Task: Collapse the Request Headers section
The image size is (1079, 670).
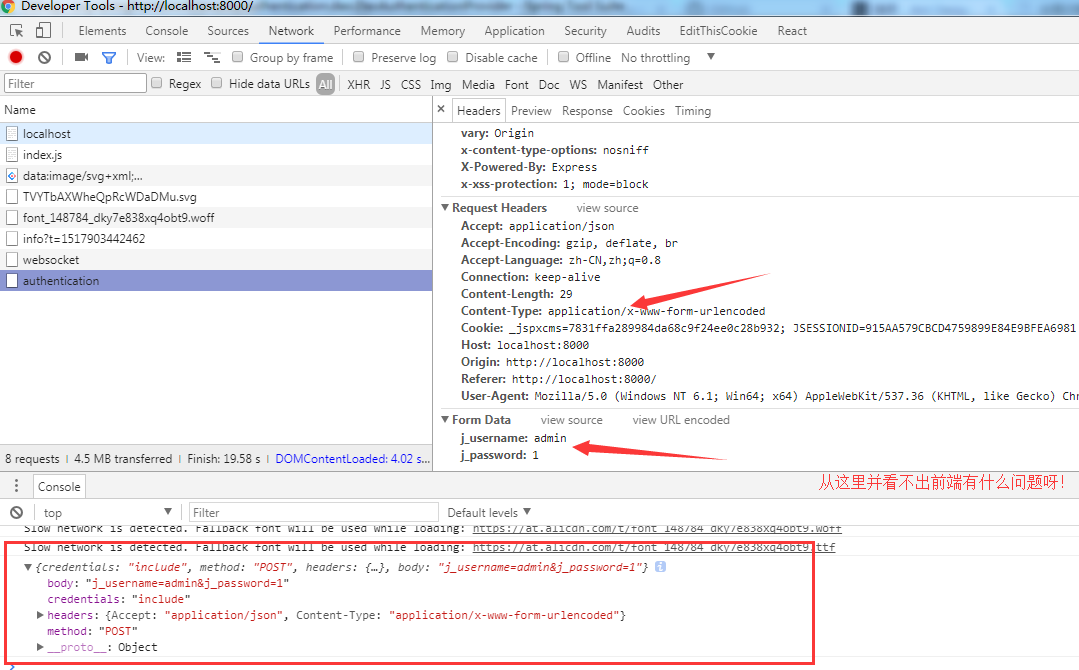Action: coord(445,208)
